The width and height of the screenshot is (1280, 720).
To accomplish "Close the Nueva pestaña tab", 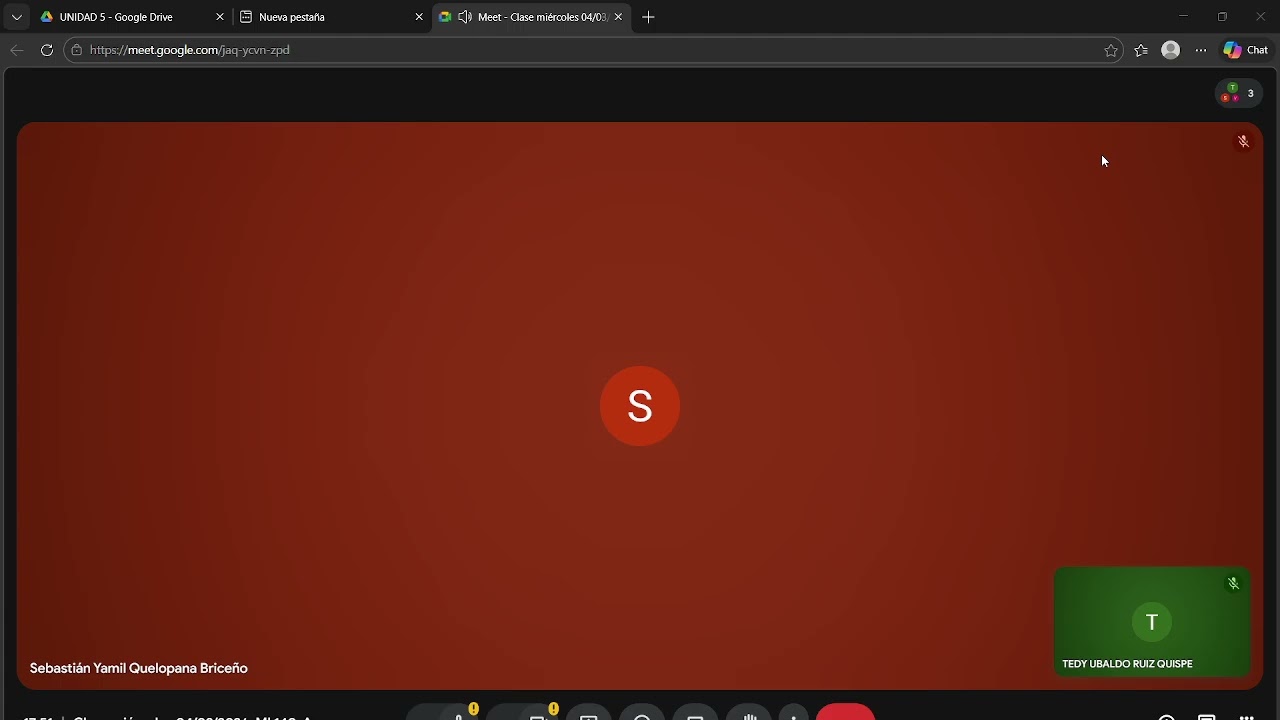I will tap(419, 17).
